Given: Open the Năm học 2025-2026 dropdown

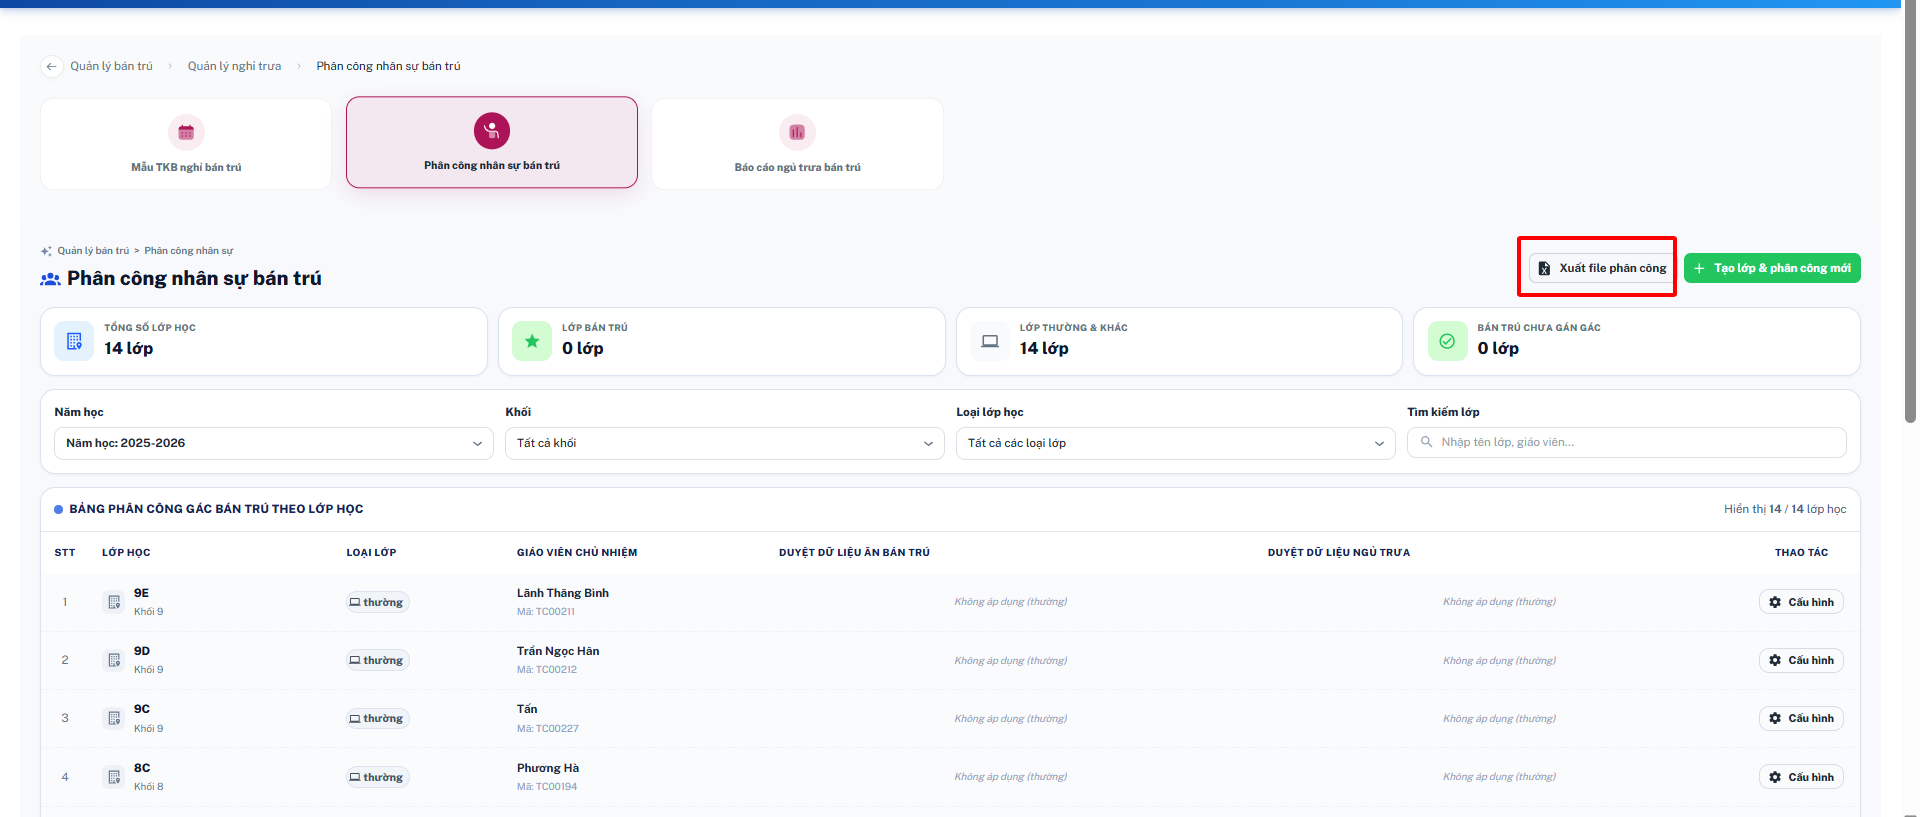Looking at the screenshot, I should [274, 443].
